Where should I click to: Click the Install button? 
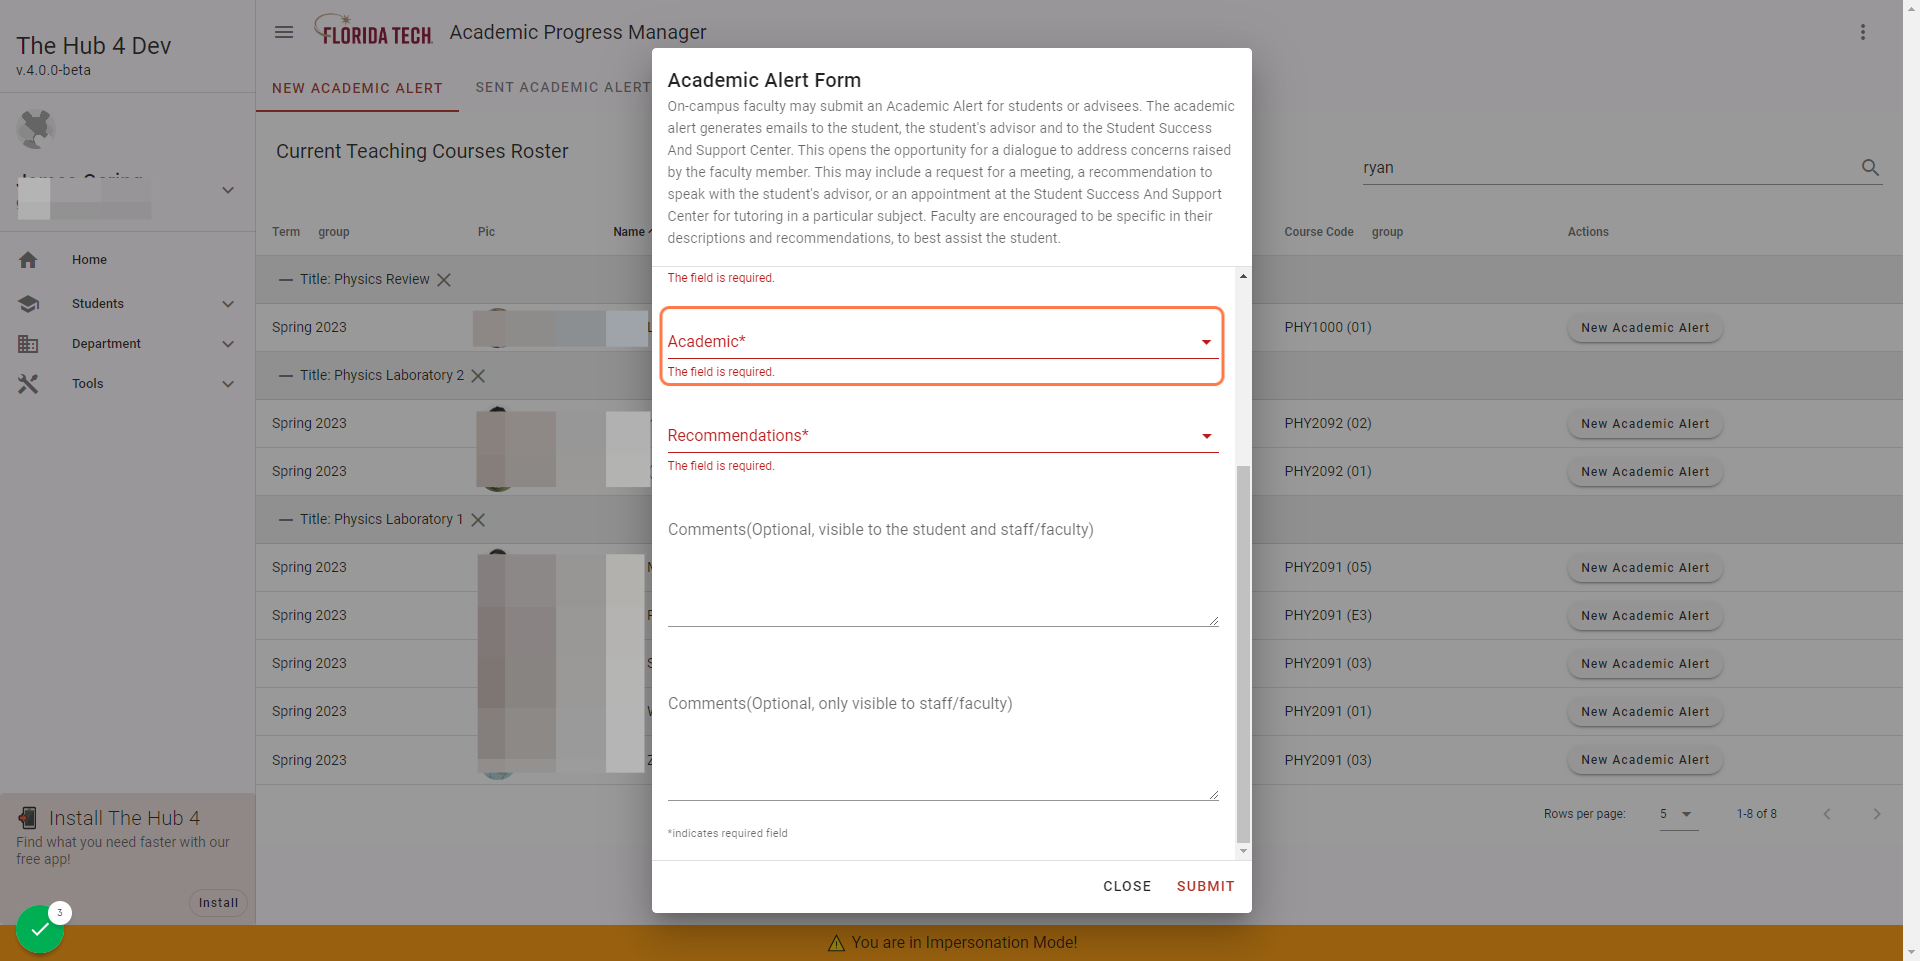218,903
